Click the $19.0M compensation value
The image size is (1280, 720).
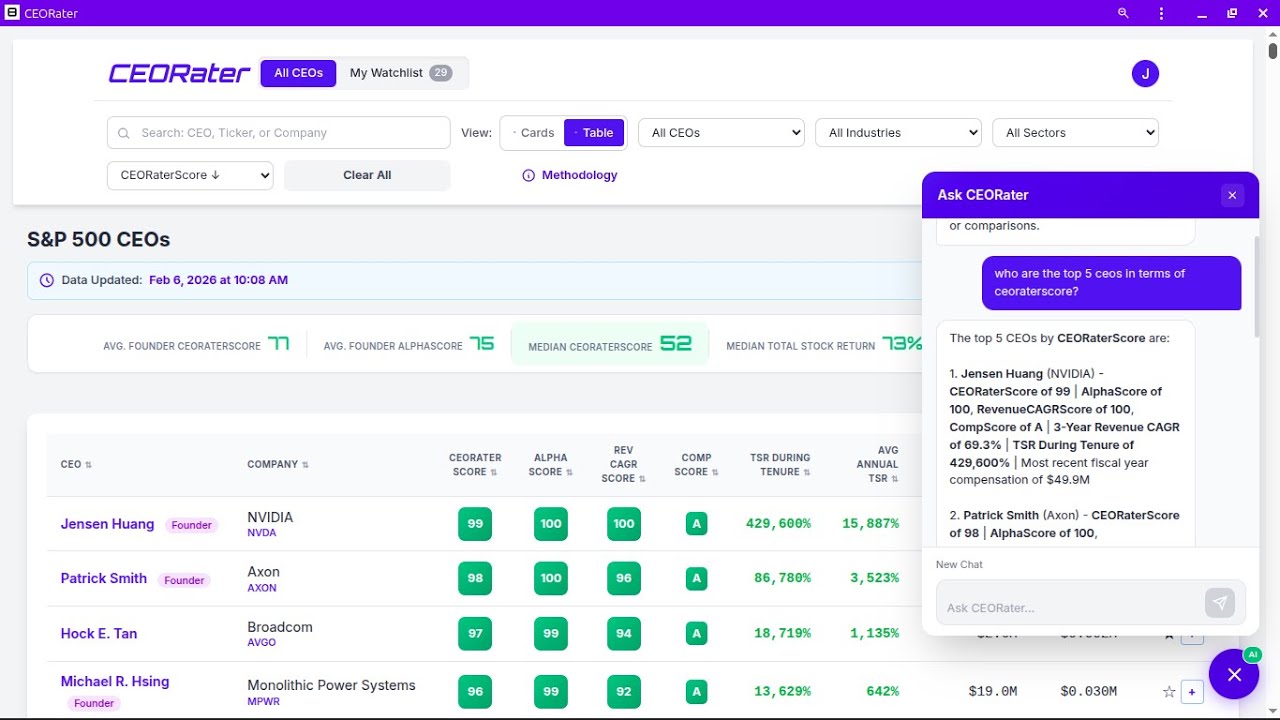click(x=993, y=691)
